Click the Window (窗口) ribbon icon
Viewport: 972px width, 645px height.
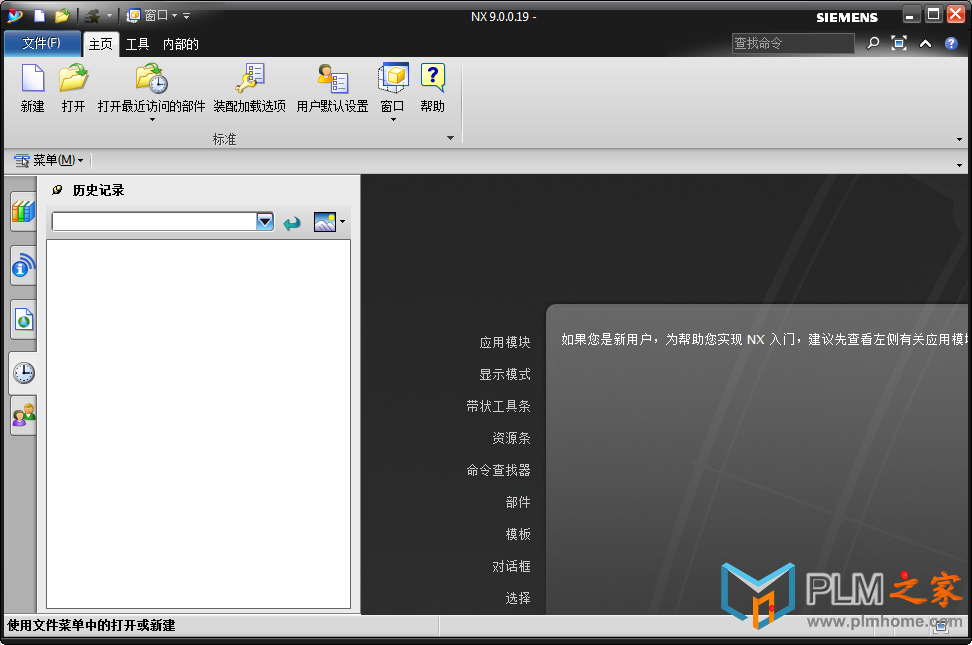pos(393,78)
